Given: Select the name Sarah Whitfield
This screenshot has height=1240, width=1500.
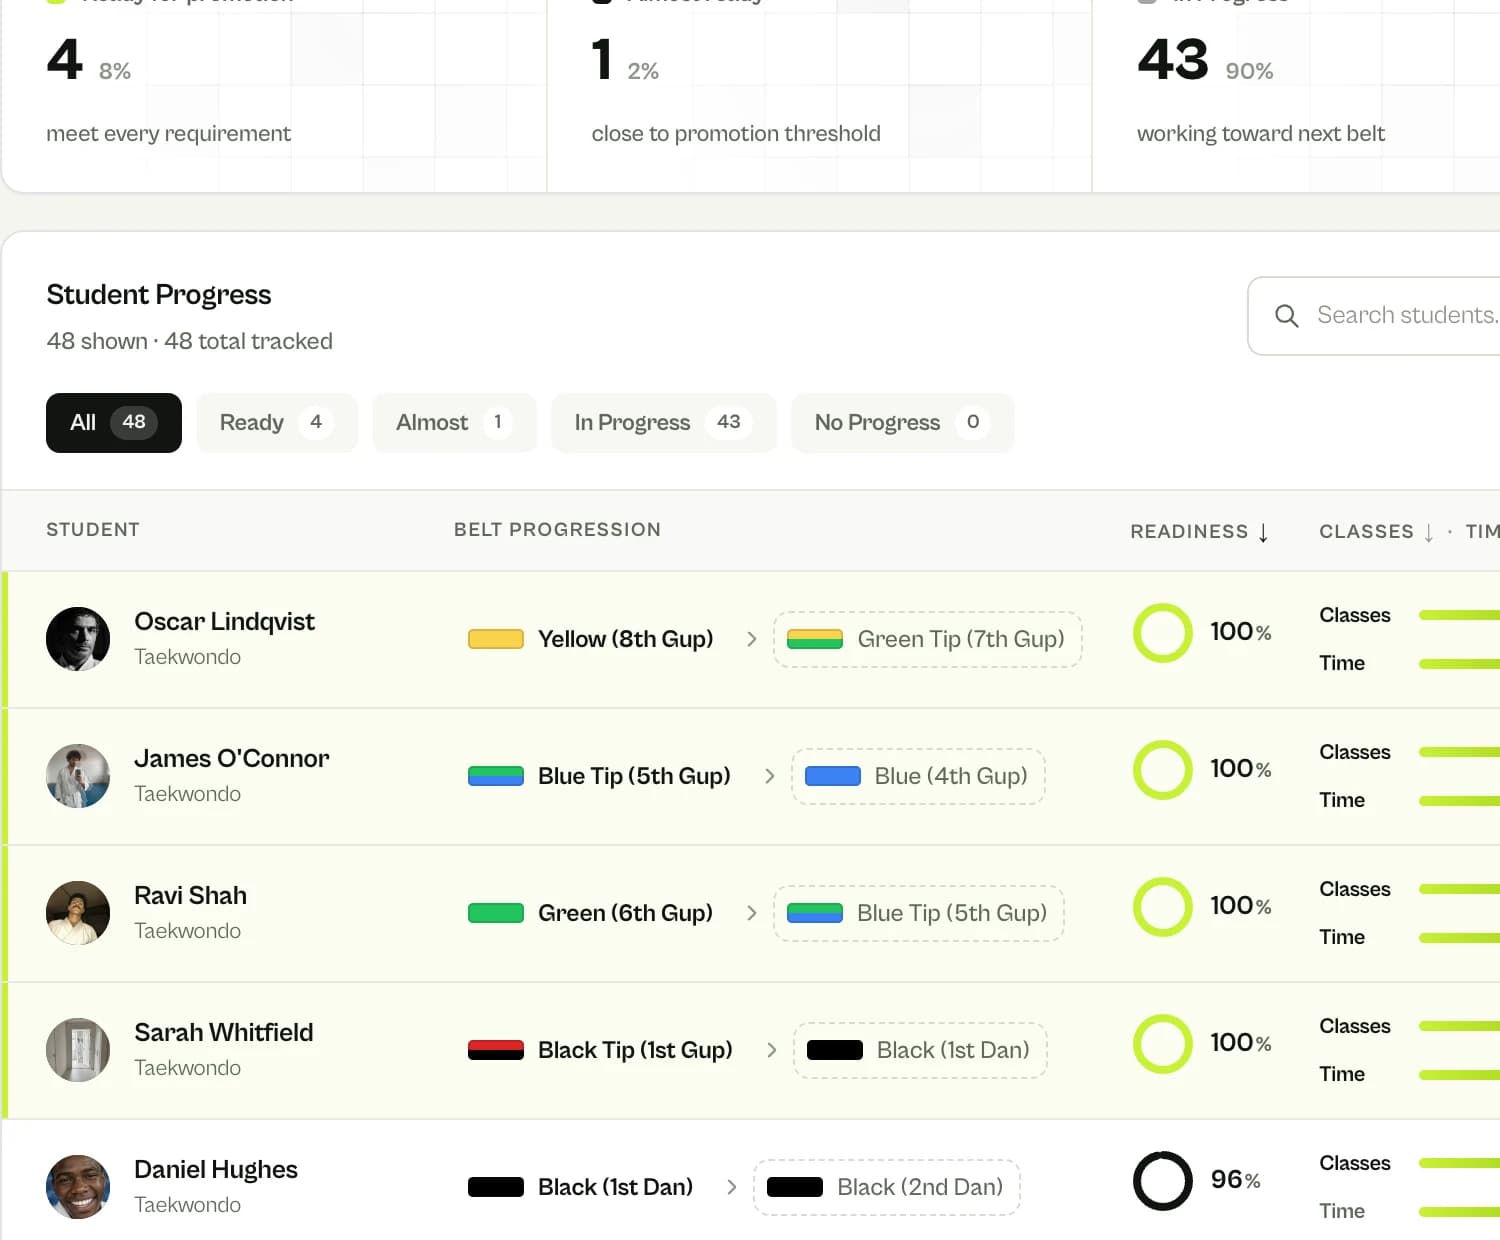Looking at the screenshot, I should [224, 1032].
